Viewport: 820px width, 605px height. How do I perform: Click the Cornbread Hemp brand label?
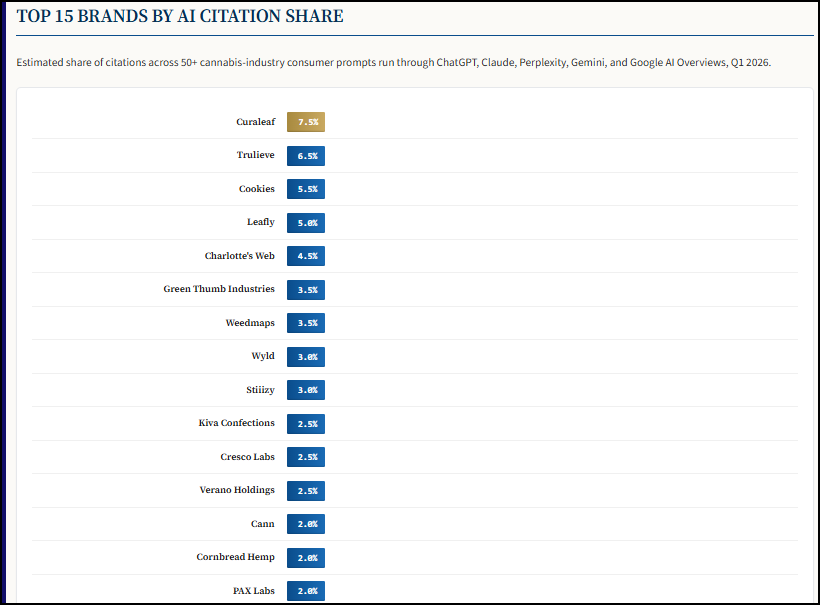[235, 557]
